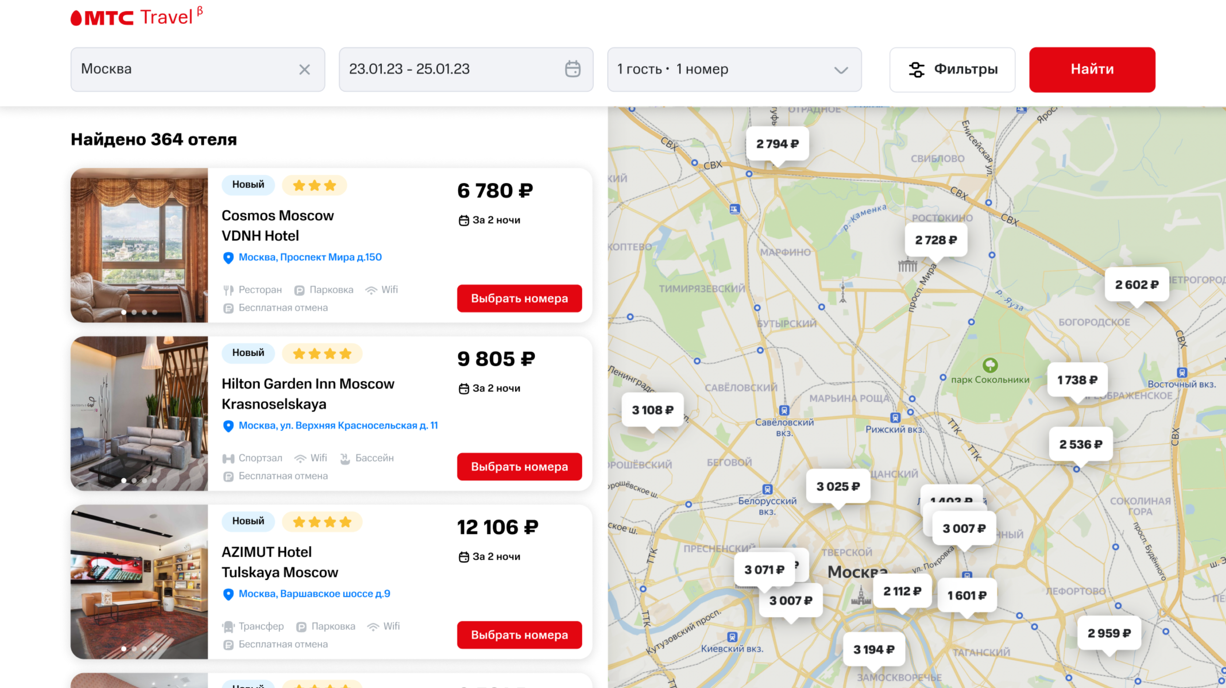Open the MTS Travel logo home link

coord(137,17)
